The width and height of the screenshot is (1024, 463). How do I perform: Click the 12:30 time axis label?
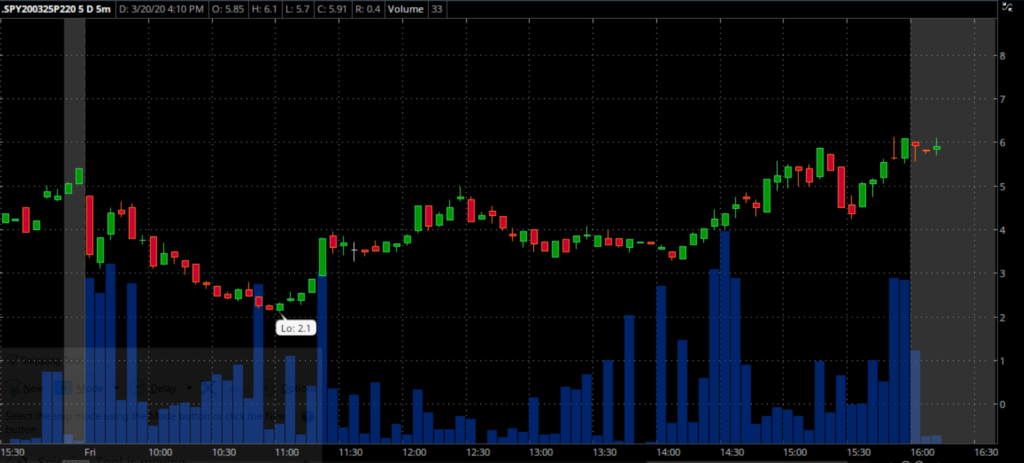tap(477, 452)
